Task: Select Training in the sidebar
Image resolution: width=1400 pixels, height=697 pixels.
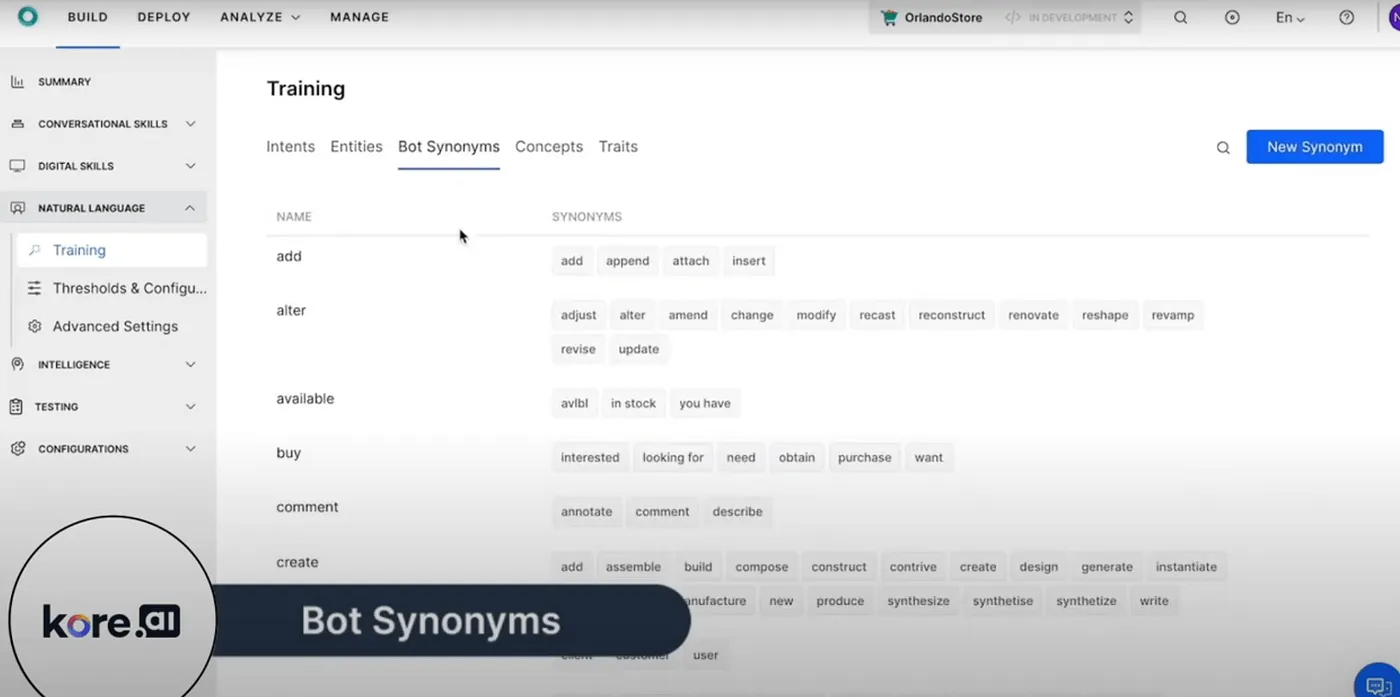Action: 112,250
